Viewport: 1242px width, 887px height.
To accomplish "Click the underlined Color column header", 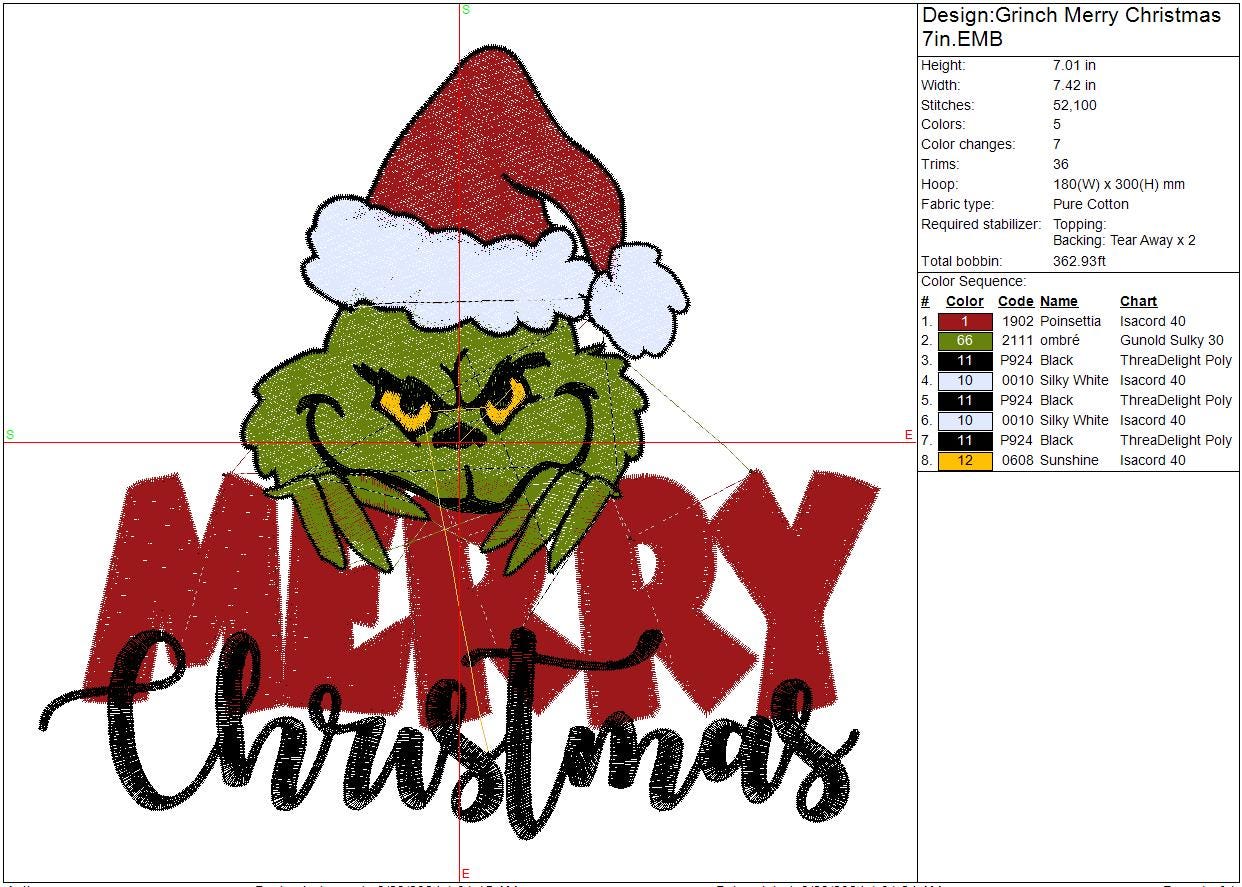I will (x=965, y=301).
